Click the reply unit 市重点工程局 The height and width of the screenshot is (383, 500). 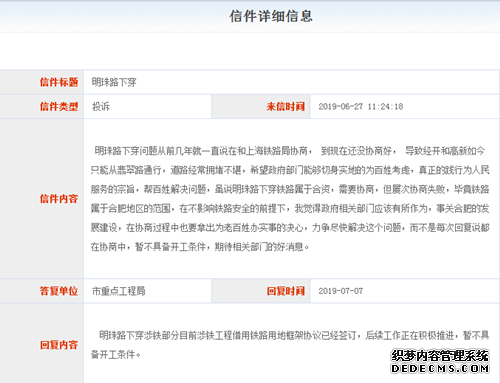[119, 291]
